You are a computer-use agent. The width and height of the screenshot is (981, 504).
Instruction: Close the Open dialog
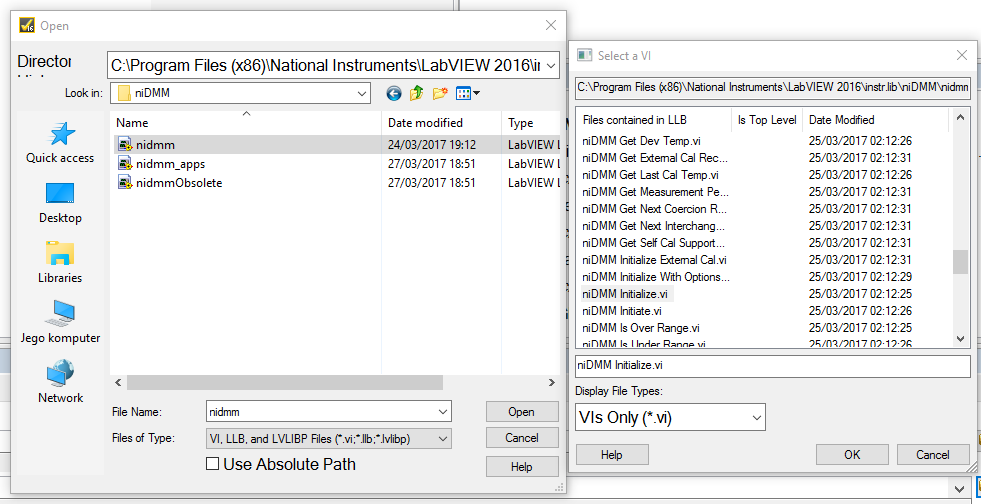click(551, 26)
